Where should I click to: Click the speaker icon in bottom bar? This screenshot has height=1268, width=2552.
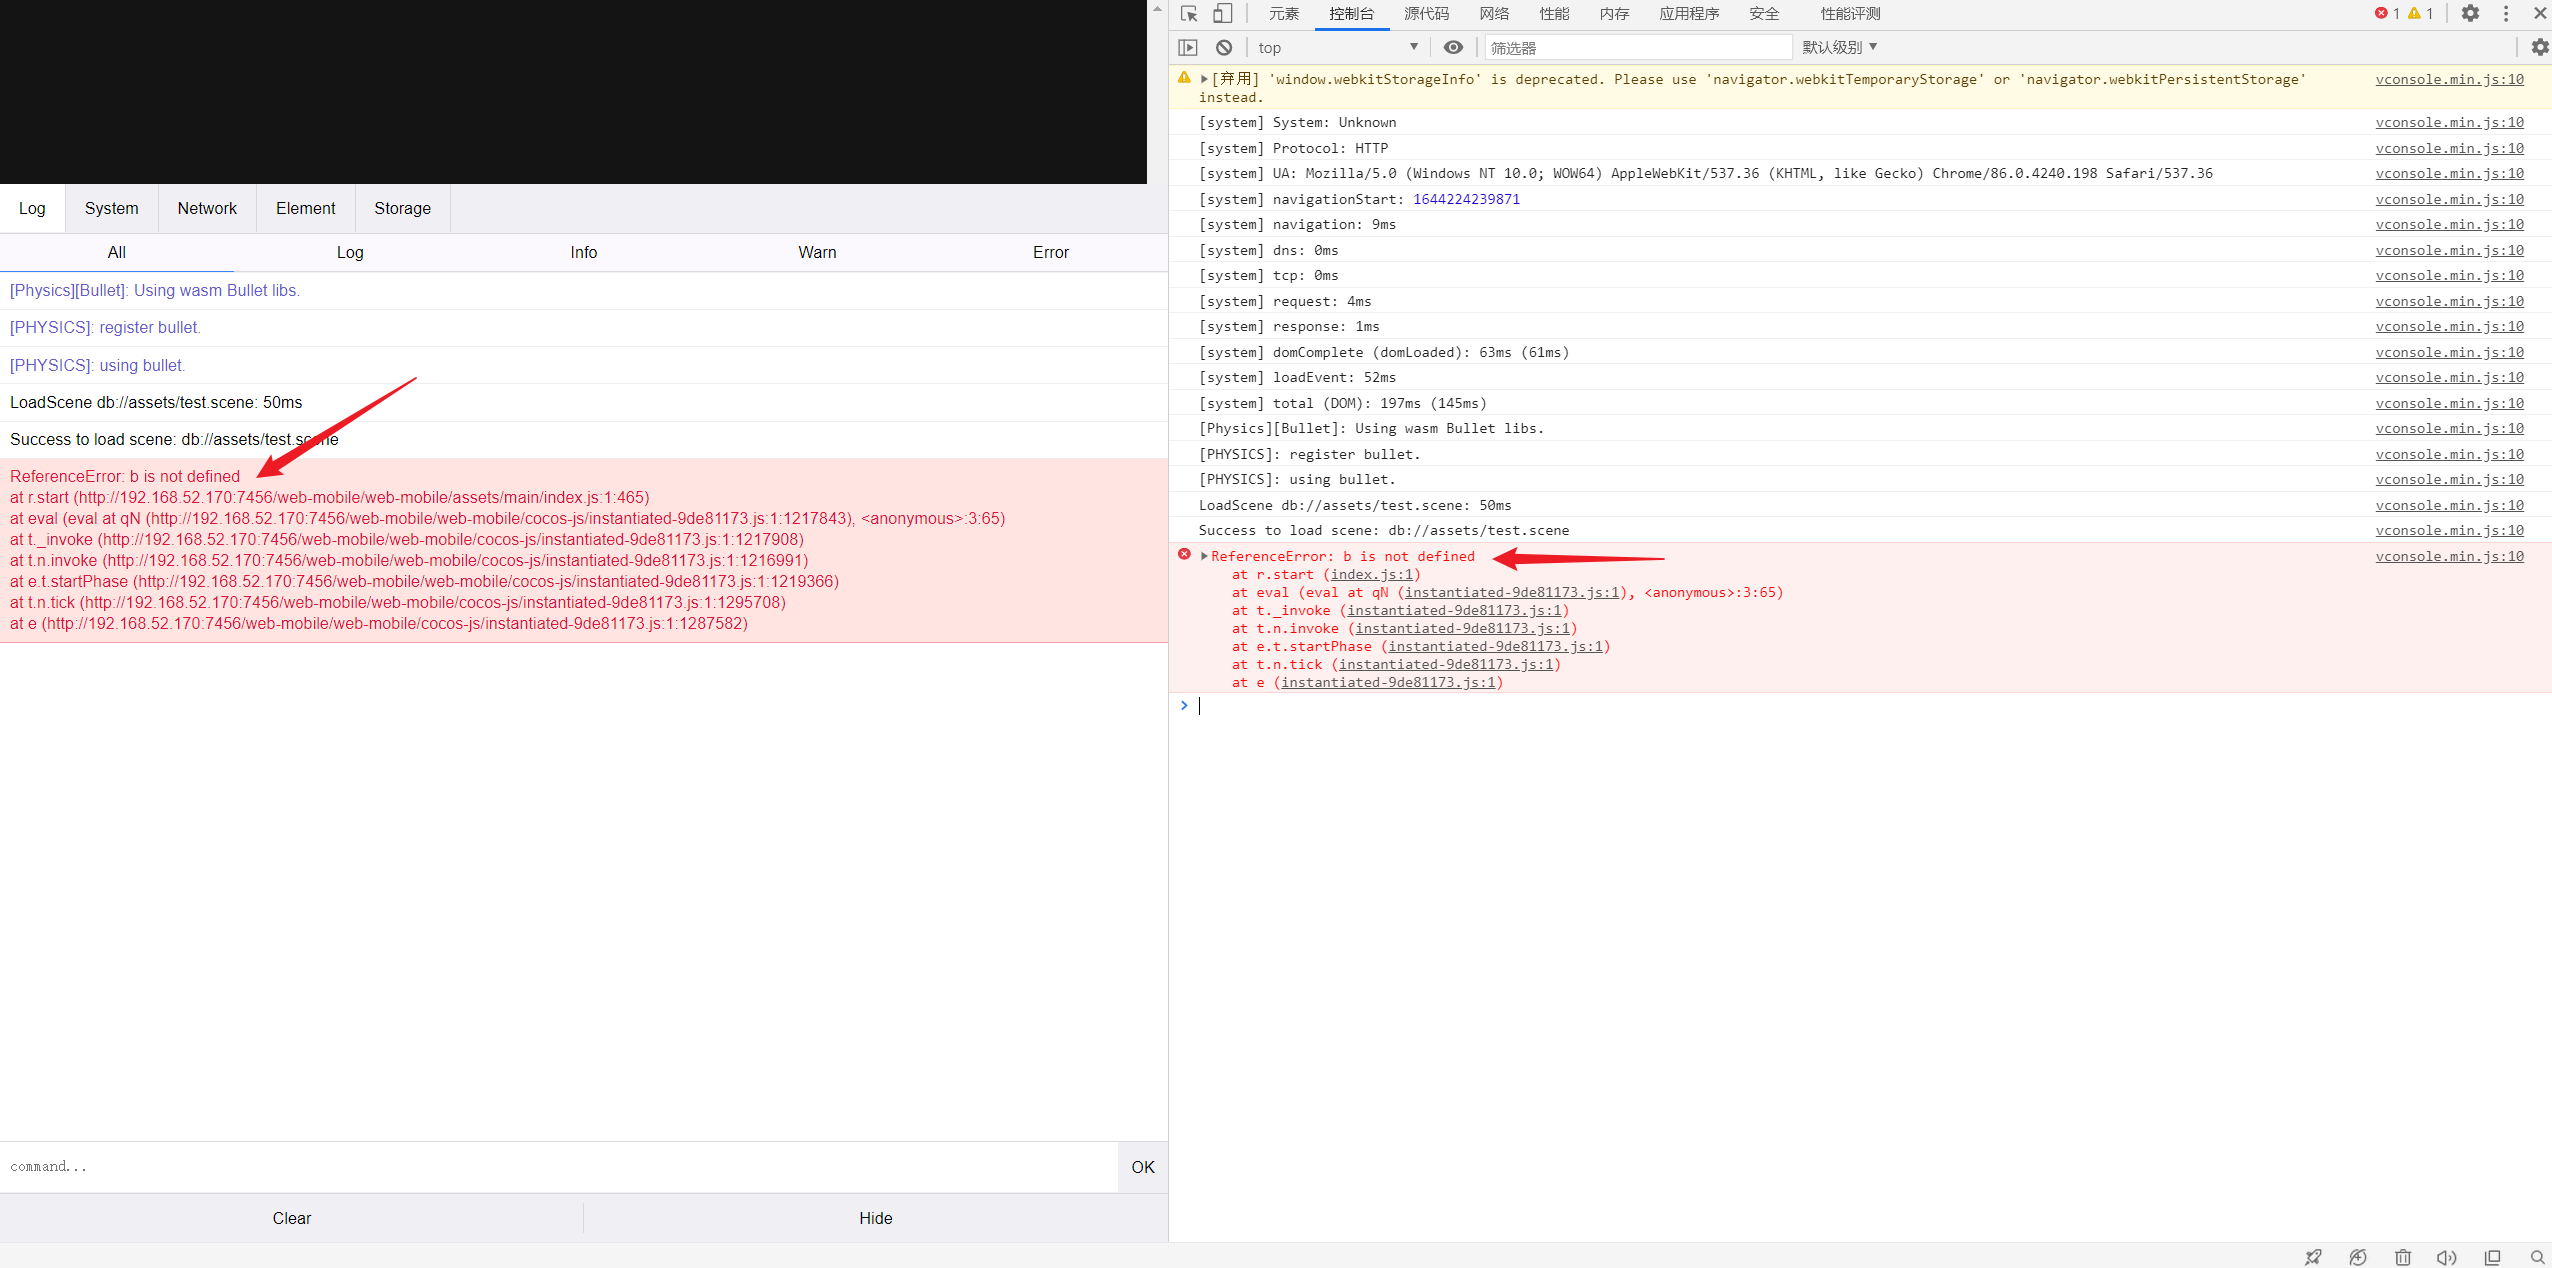tap(2447, 1257)
